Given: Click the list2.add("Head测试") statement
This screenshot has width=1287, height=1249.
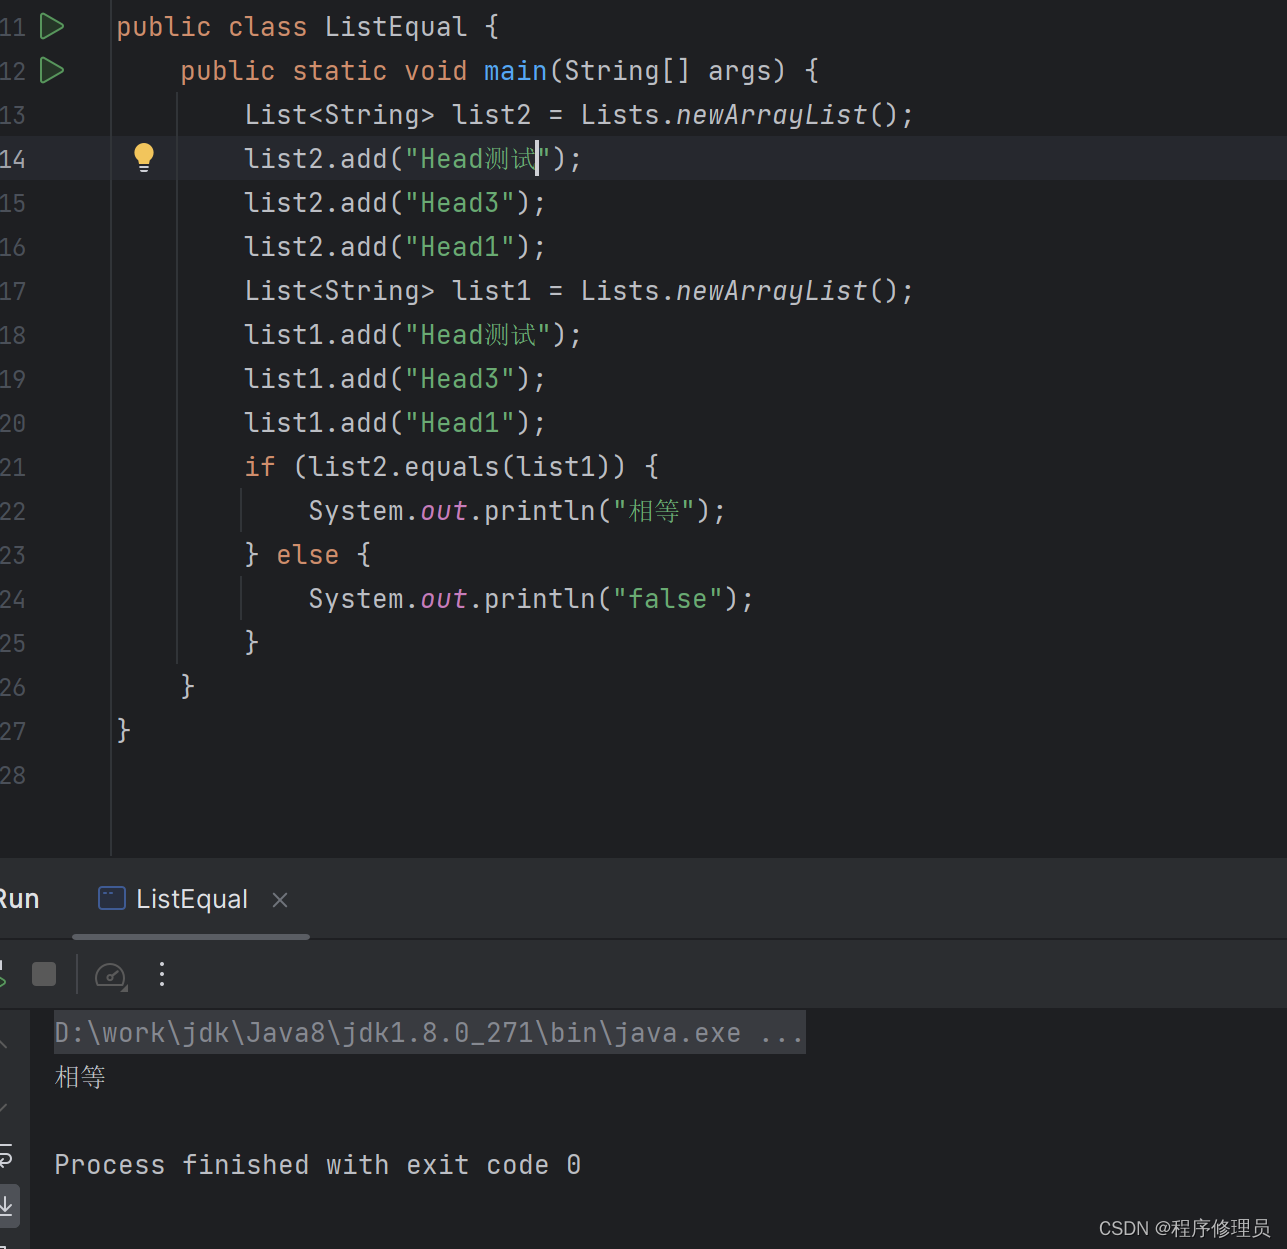Looking at the screenshot, I should point(413,159).
